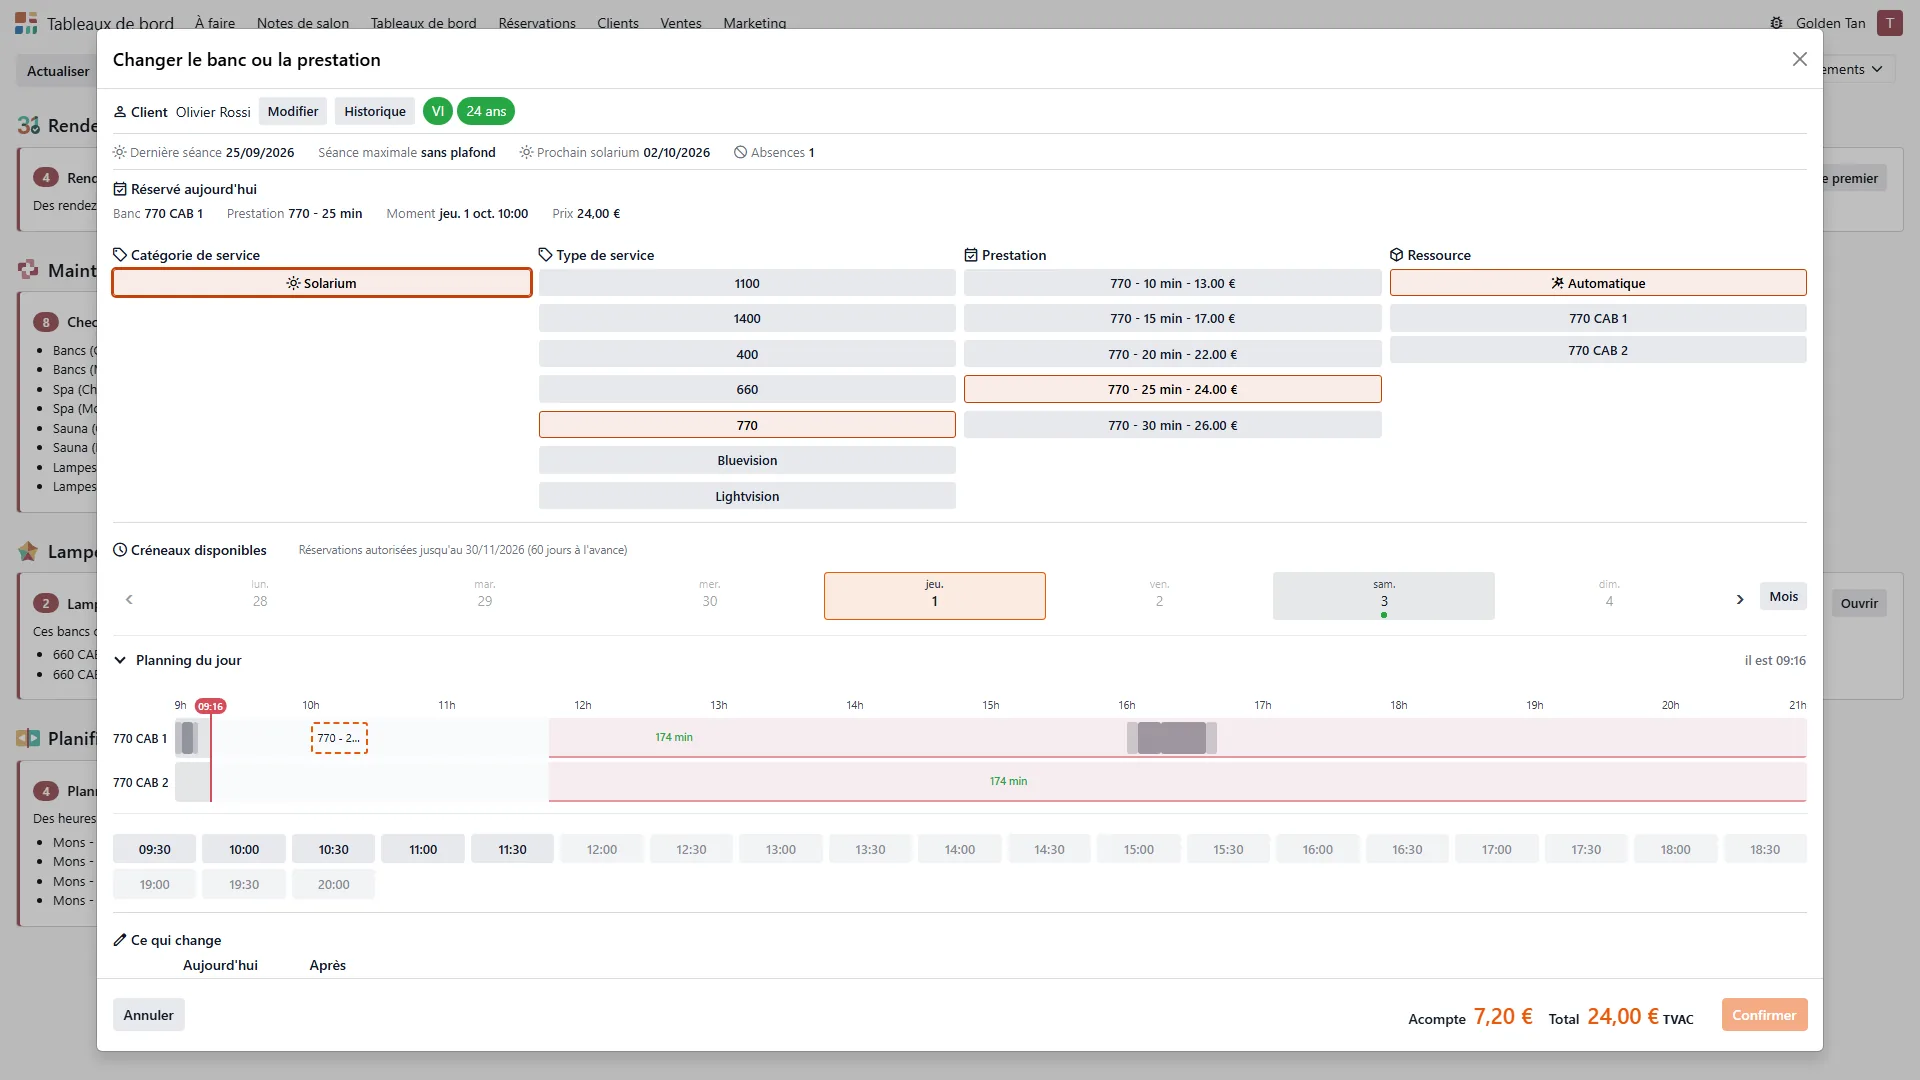
Task: Select Automatique resource
Action: point(1597,283)
